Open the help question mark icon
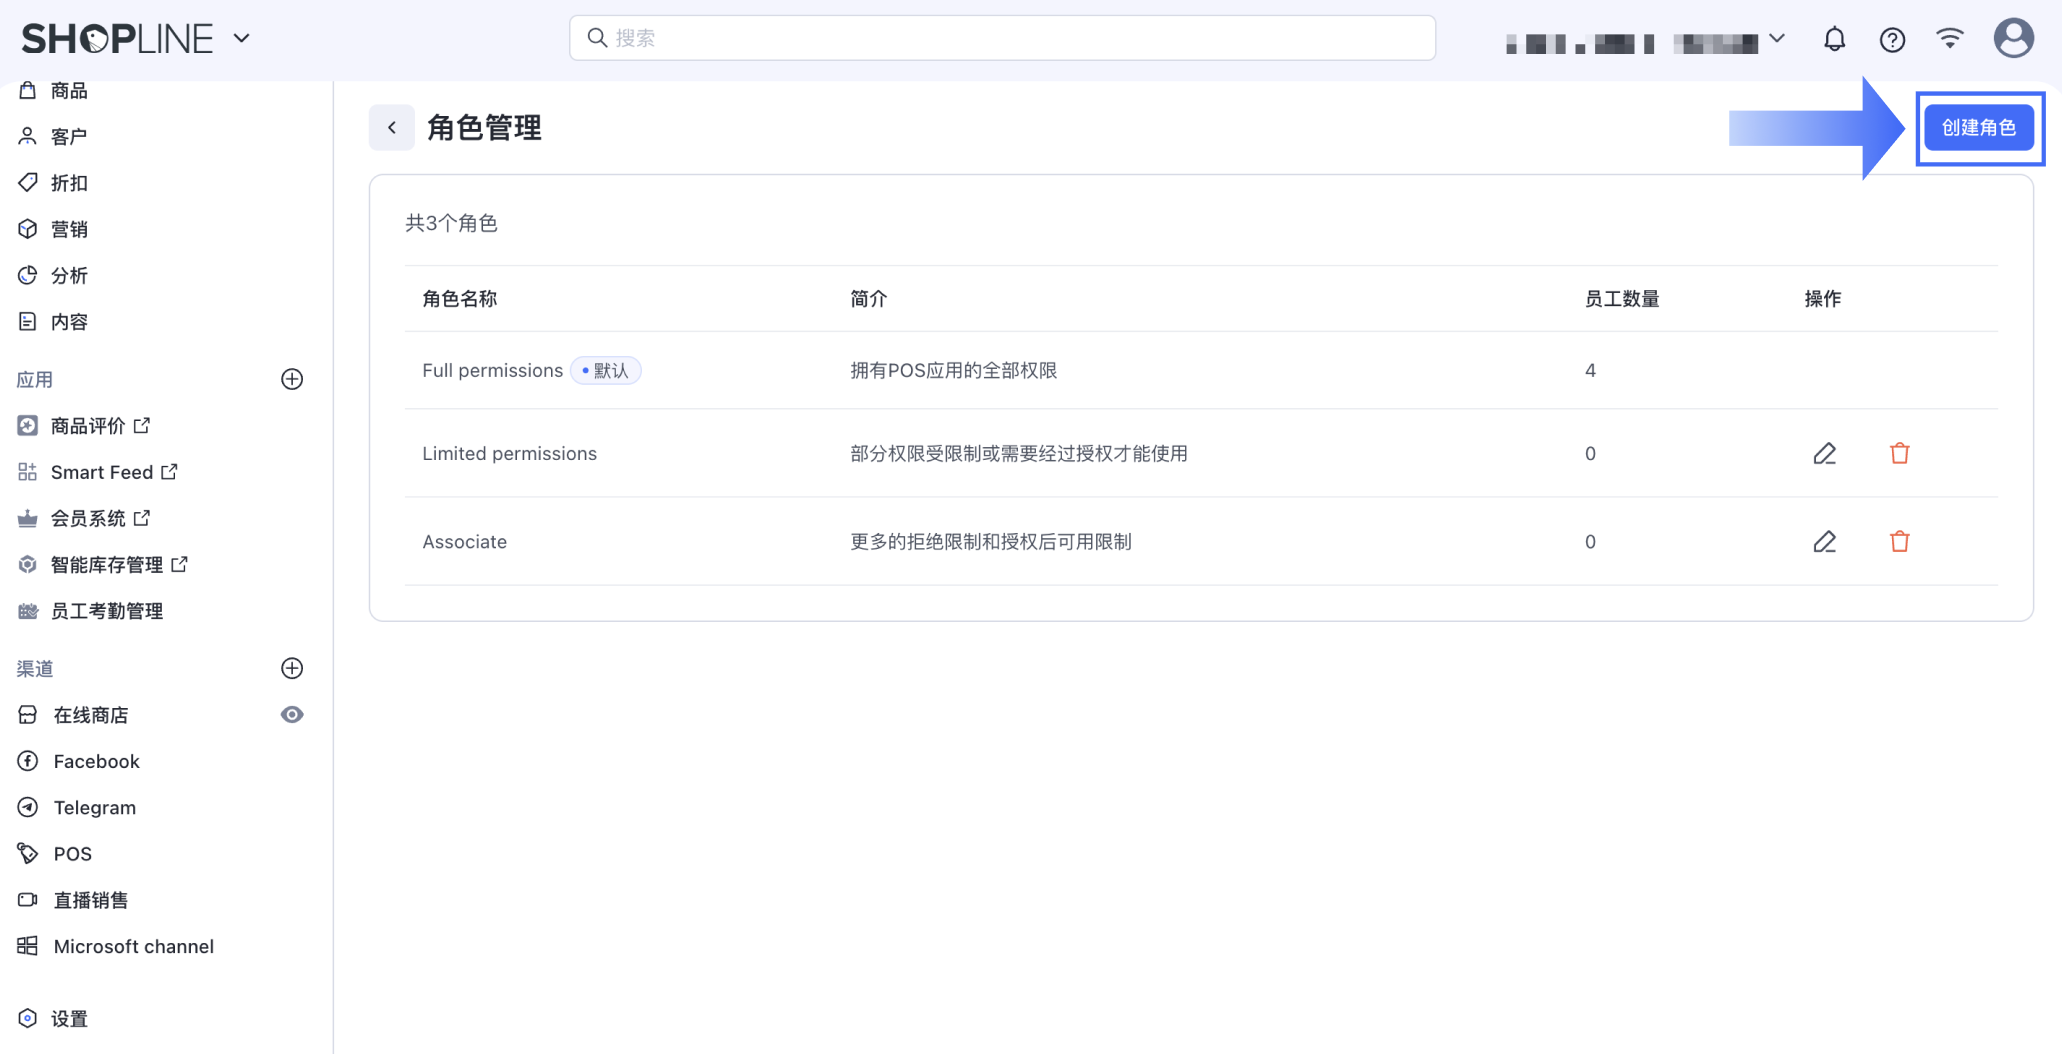 click(x=1892, y=39)
